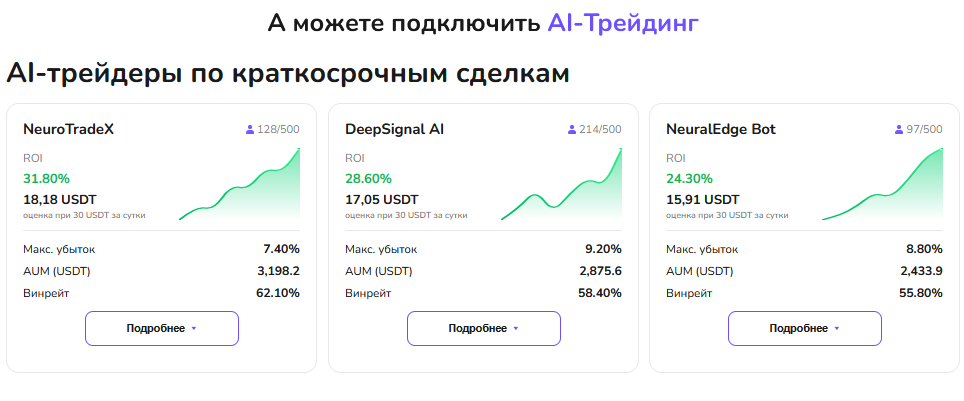Screen dimensions: 964x401
Task: Click NeuroTradeX 31.80% ROI value
Action: pyautogui.click(x=46, y=178)
